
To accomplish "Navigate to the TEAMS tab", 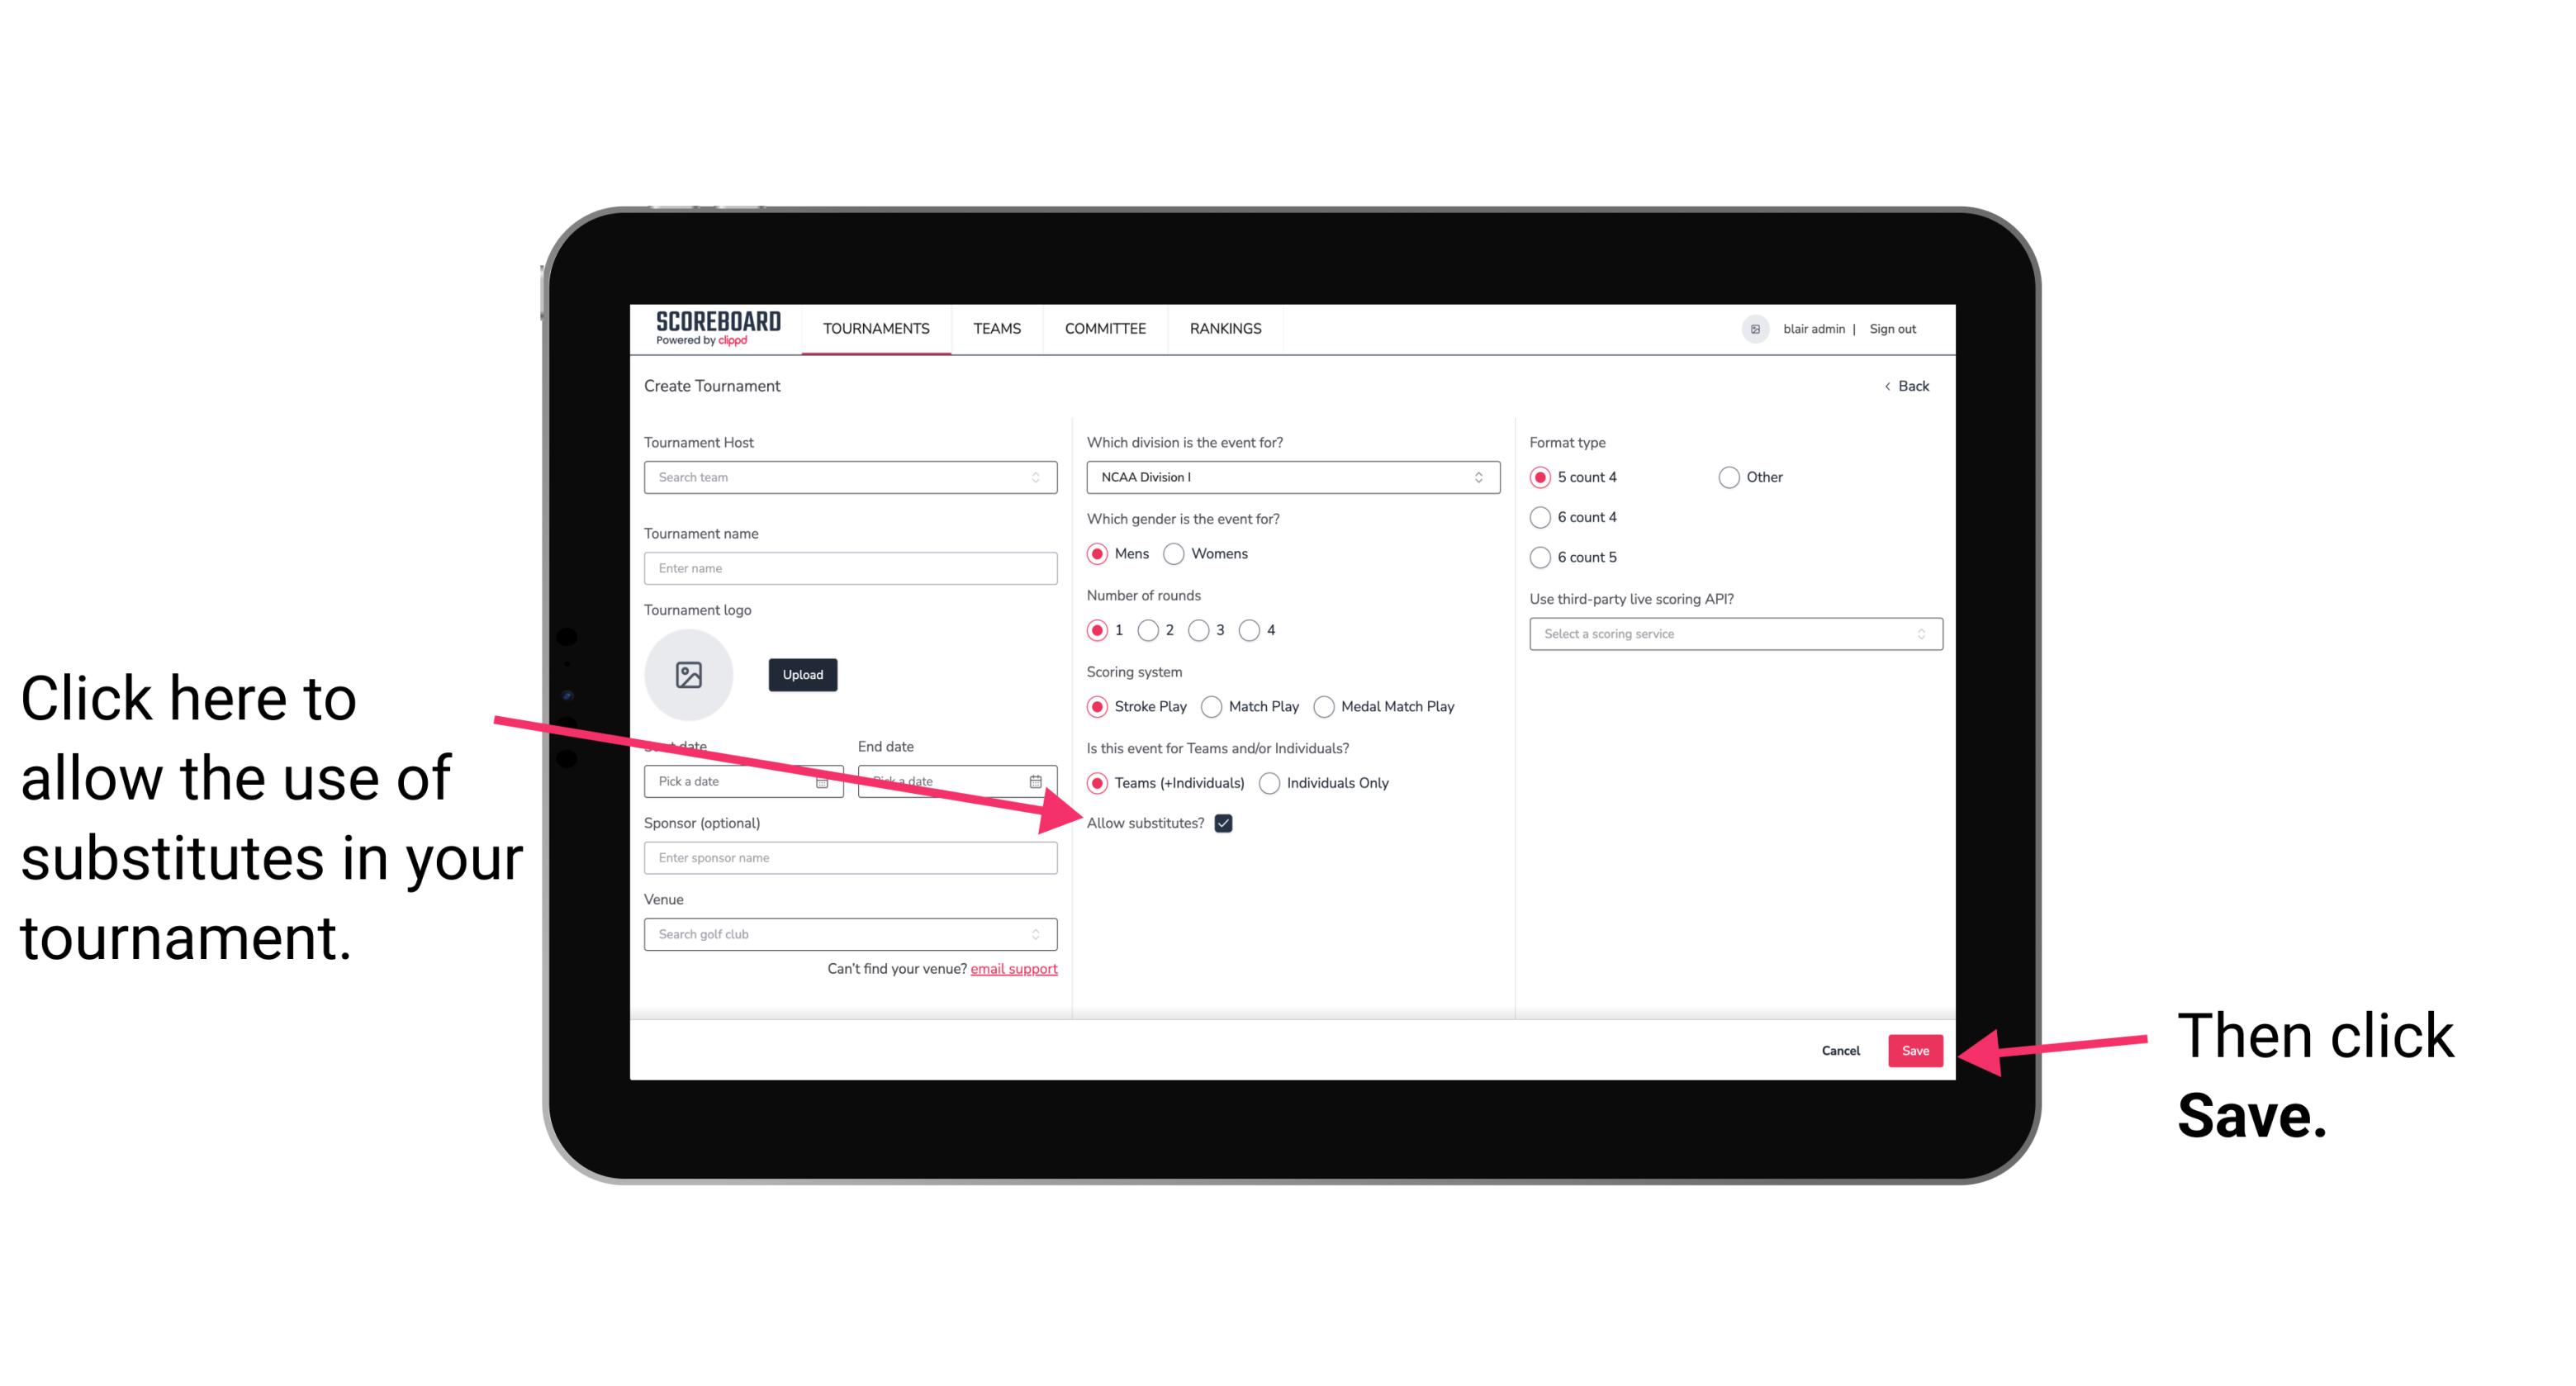I will point(998,328).
